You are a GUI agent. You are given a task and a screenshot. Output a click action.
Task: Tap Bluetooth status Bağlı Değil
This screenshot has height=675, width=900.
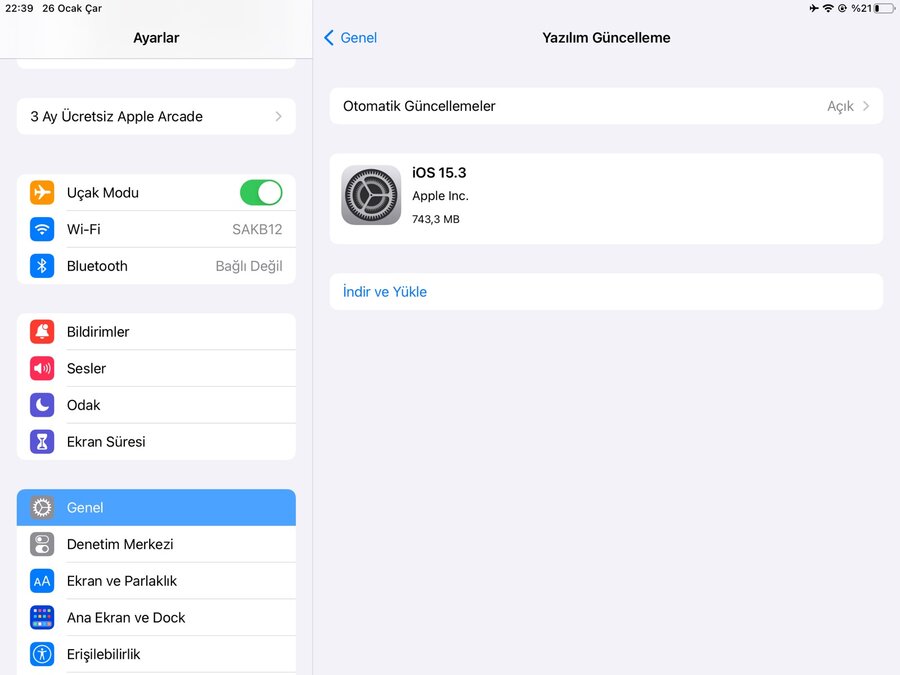[249, 266]
